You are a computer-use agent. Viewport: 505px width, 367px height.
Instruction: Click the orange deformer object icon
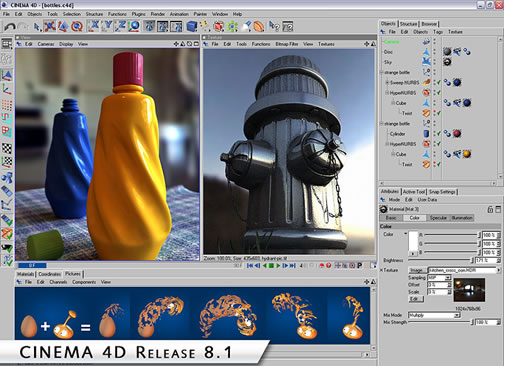[x=259, y=26]
